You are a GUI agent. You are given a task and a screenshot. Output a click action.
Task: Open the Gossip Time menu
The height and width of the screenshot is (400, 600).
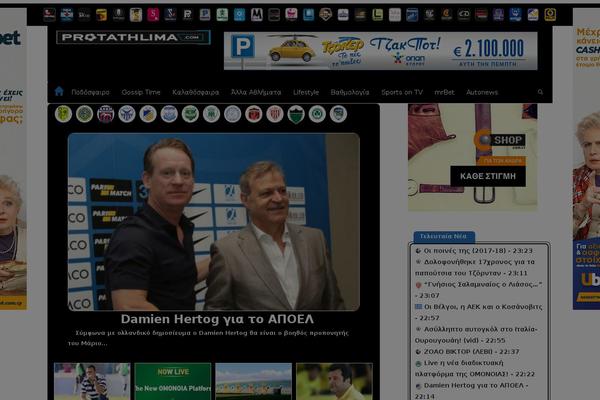[x=141, y=92]
